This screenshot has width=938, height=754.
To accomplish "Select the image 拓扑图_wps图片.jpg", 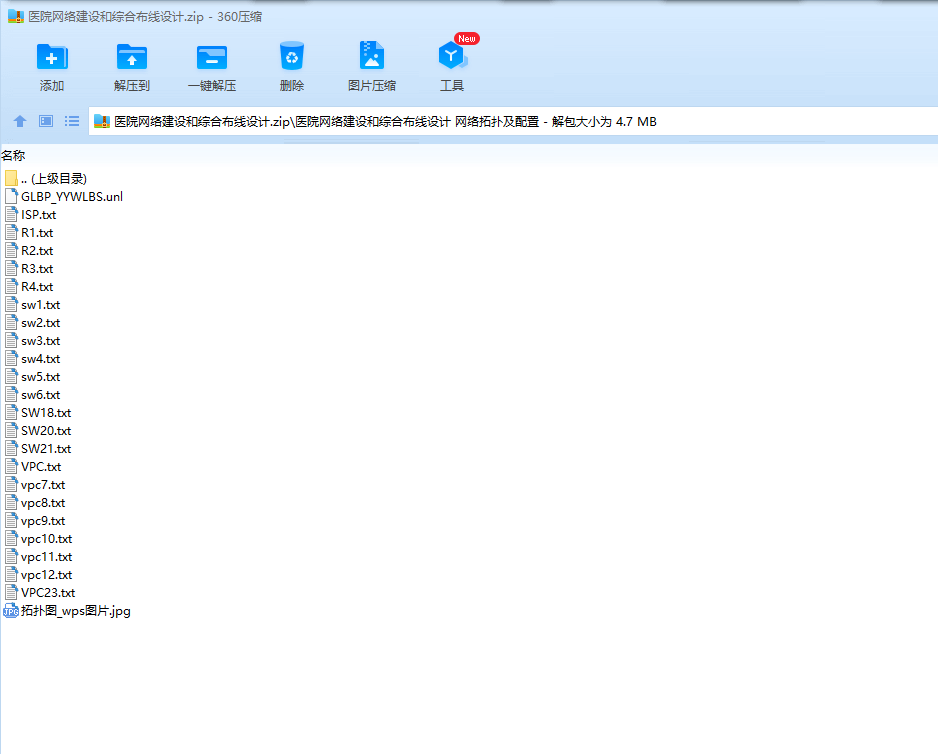I will 67,610.
